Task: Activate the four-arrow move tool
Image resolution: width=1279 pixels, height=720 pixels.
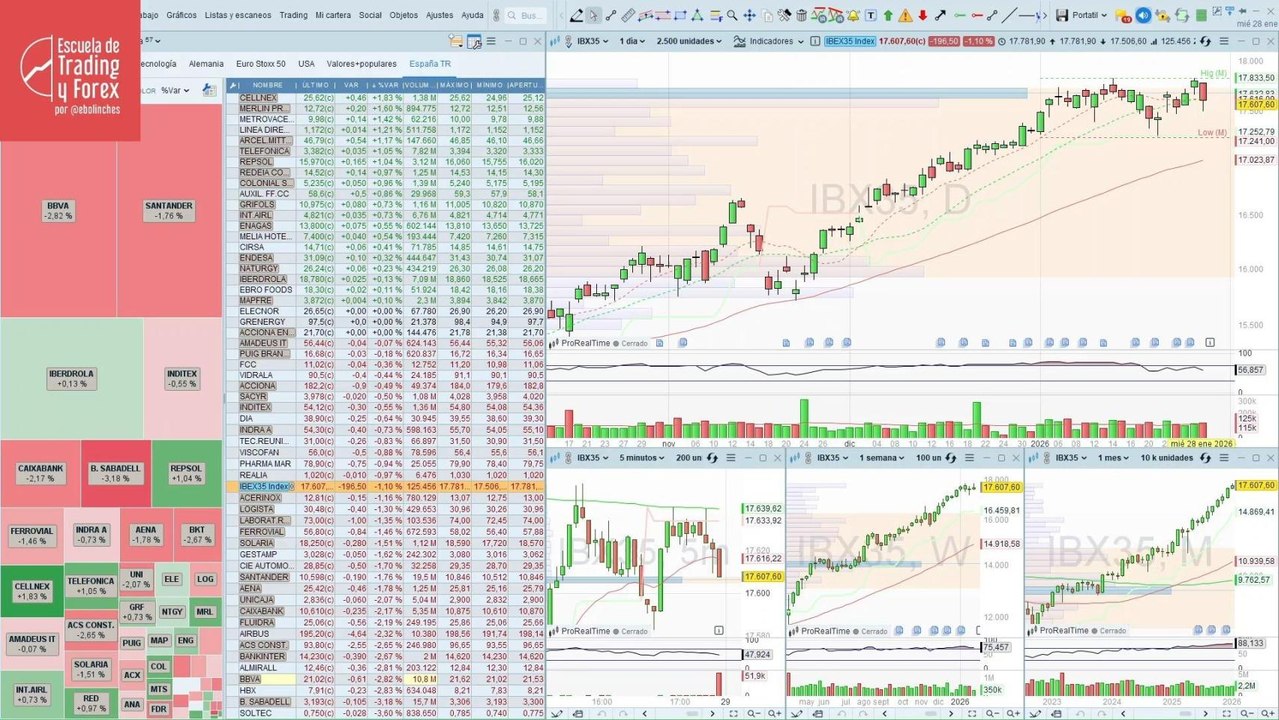Action: pos(749,15)
